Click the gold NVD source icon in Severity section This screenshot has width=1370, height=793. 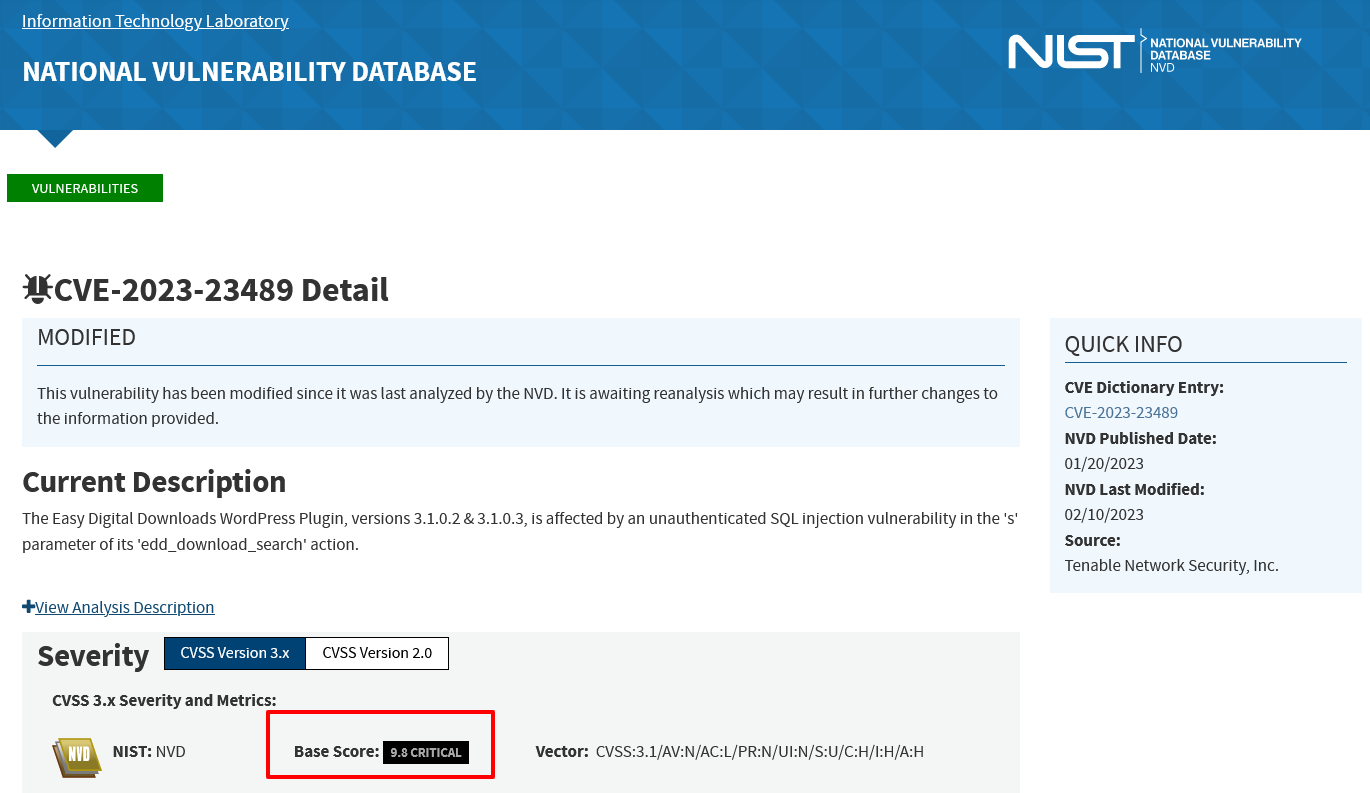click(75, 757)
